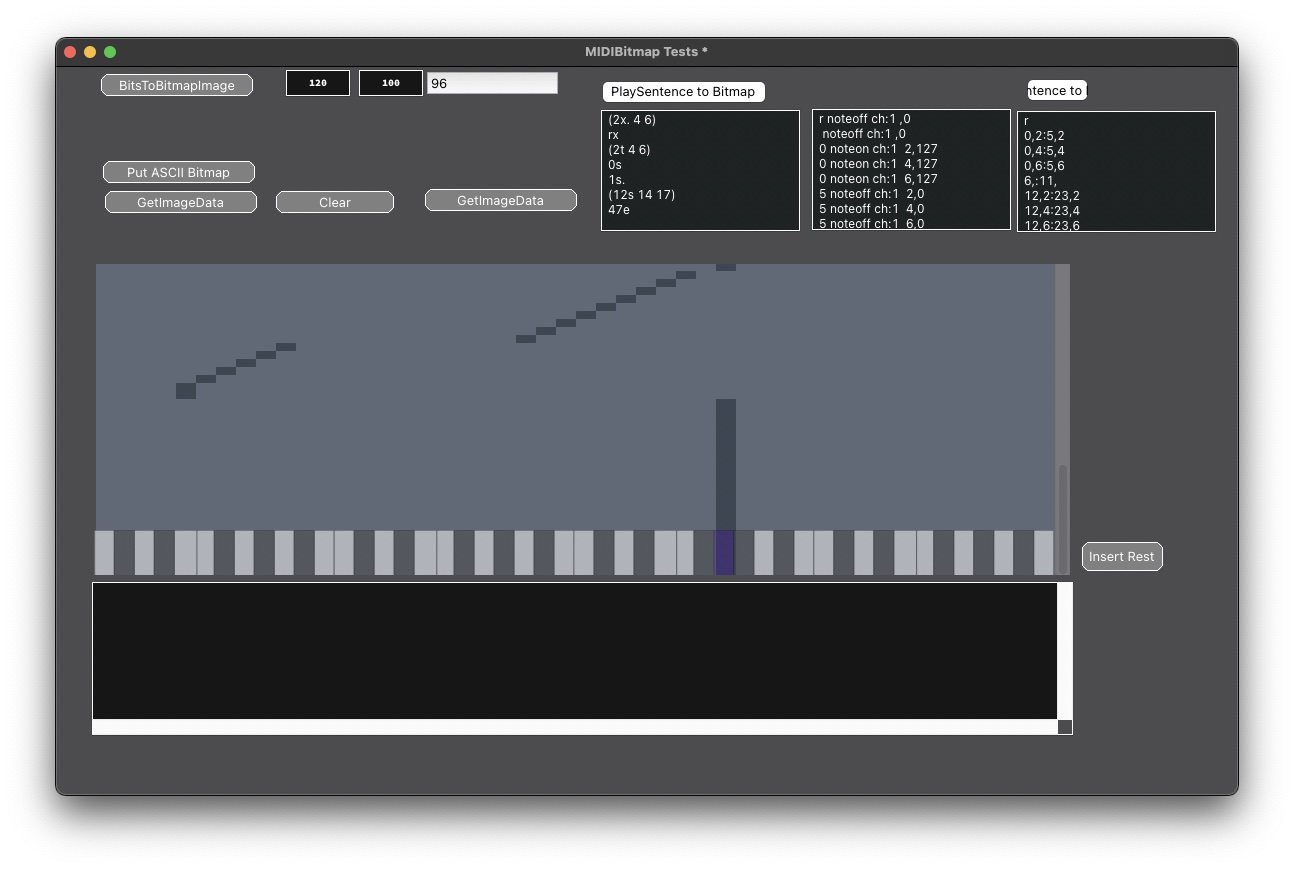Click PlaySentence to Bitmap button
This screenshot has width=1294, height=869.
[x=683, y=91]
